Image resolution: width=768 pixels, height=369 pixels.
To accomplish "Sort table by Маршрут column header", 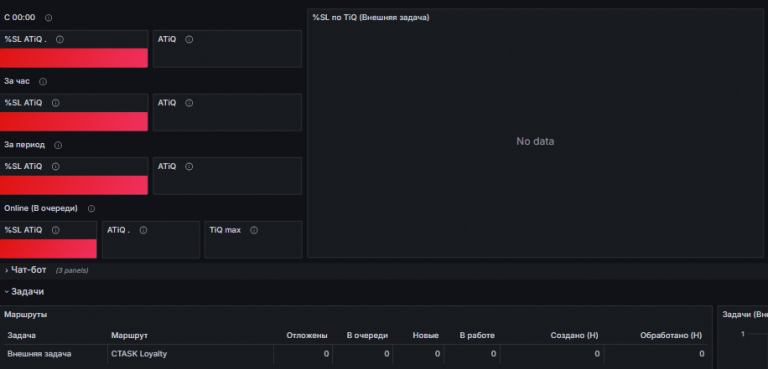I will 129,336.
